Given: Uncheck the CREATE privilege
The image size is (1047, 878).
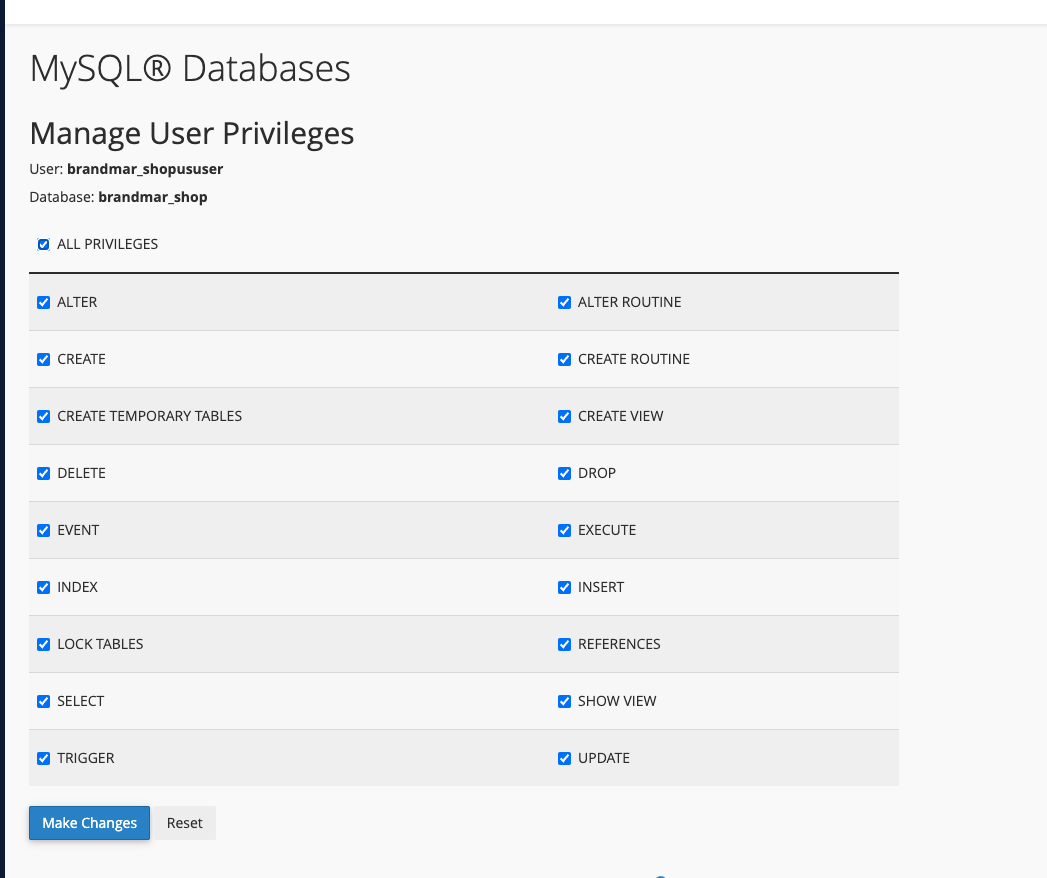Looking at the screenshot, I should click(x=43, y=359).
